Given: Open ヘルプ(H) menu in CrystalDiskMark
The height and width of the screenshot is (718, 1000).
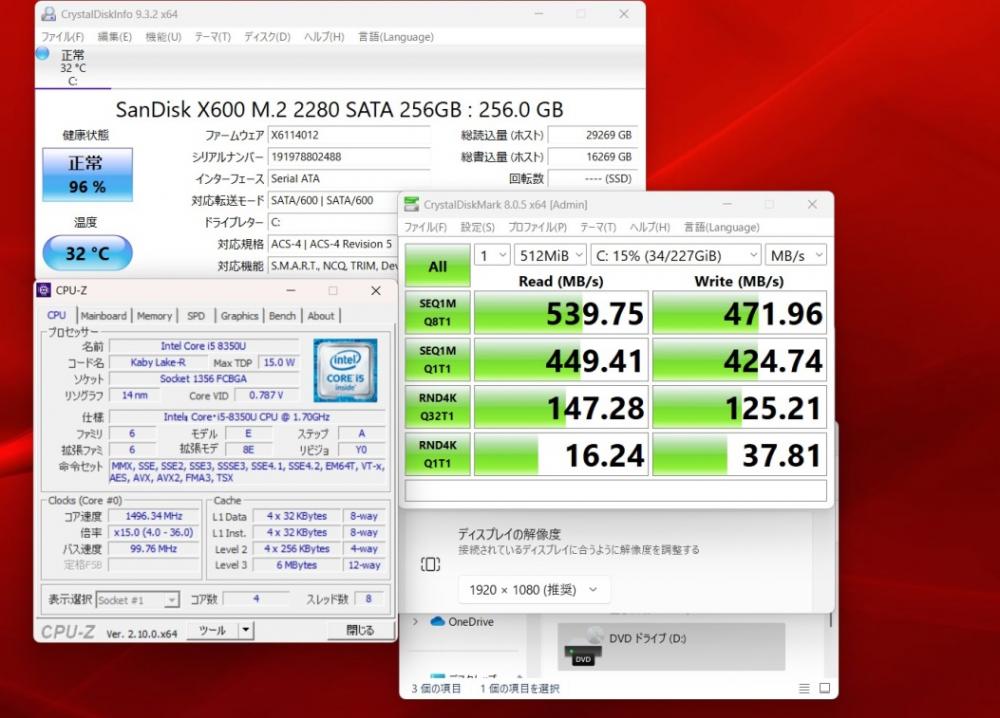Looking at the screenshot, I should [650, 228].
